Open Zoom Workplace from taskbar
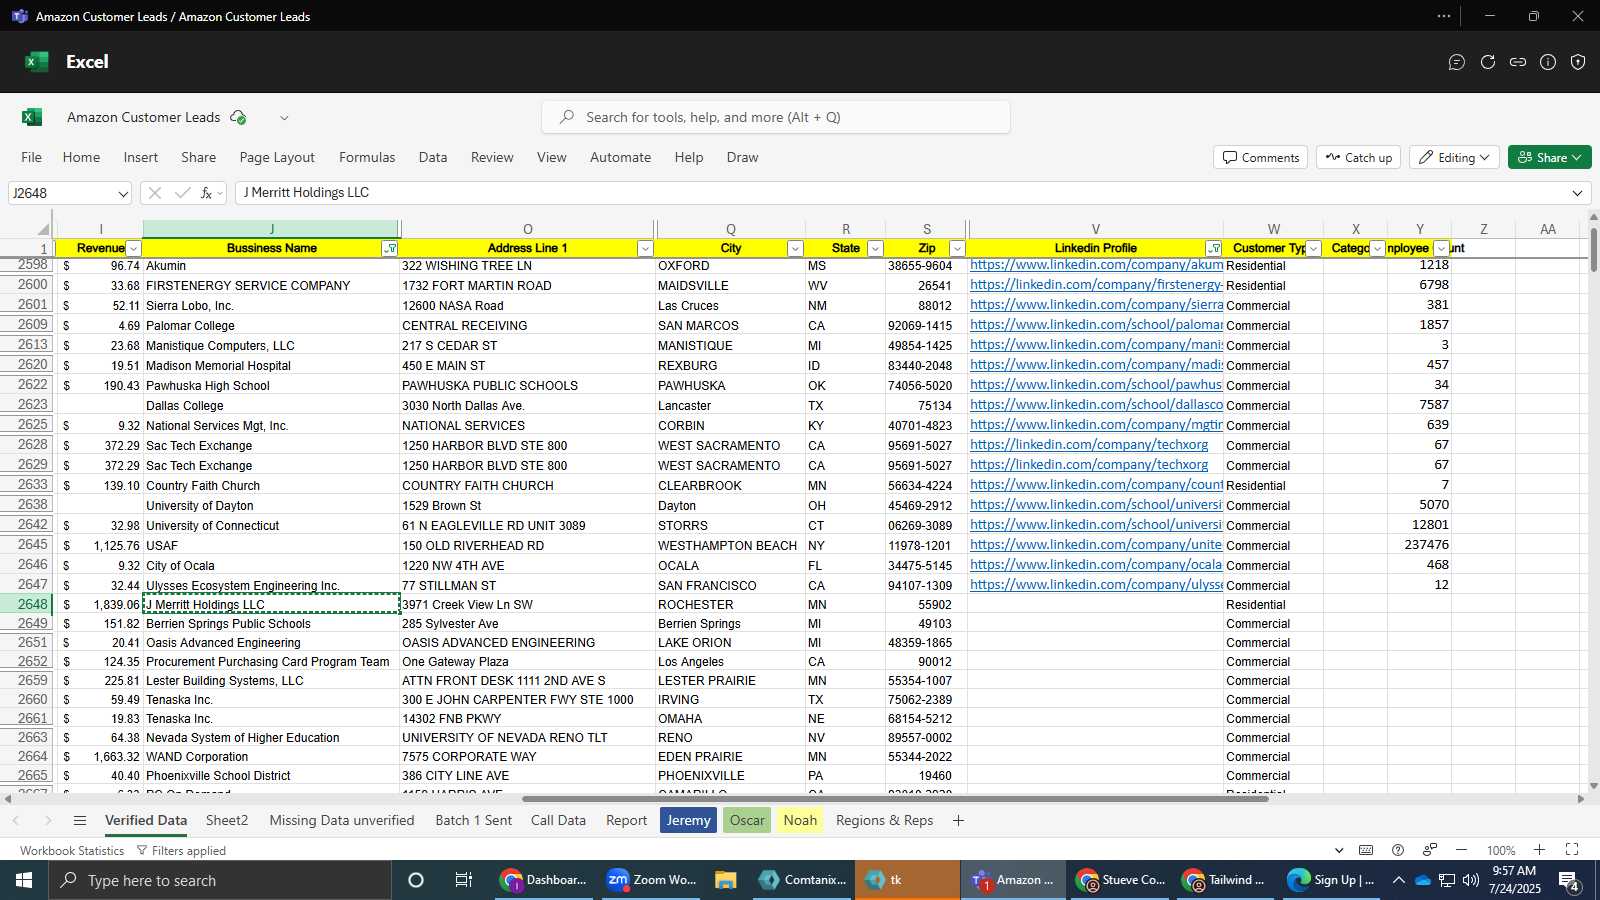Screen dimensions: 1600x900 click(x=652, y=880)
